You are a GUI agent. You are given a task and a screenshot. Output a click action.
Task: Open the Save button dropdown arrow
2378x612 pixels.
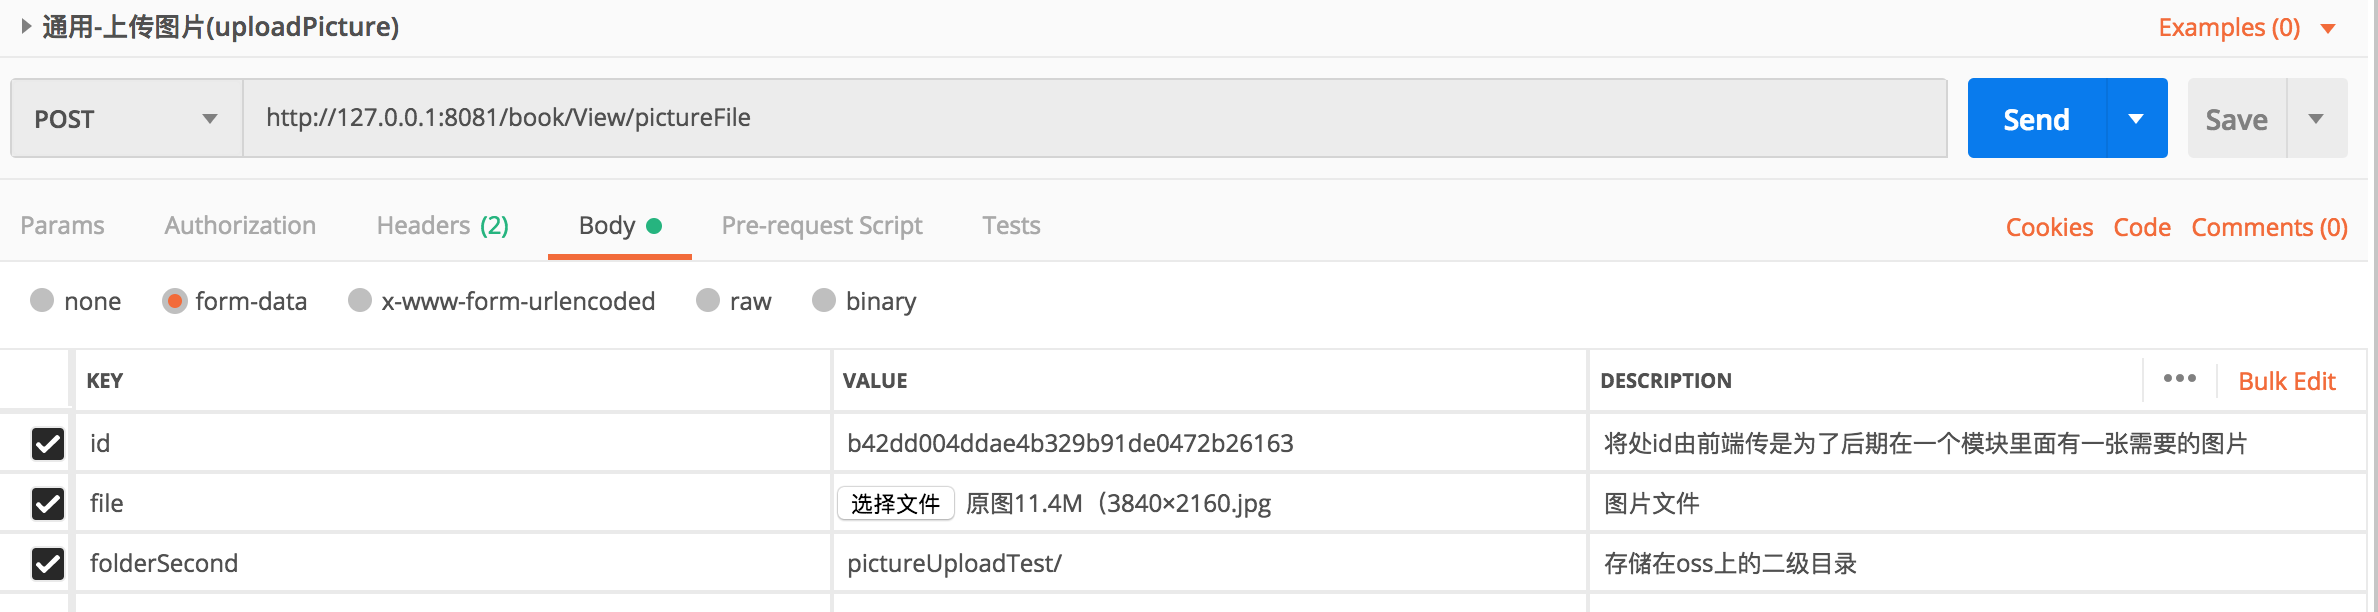2318,117
